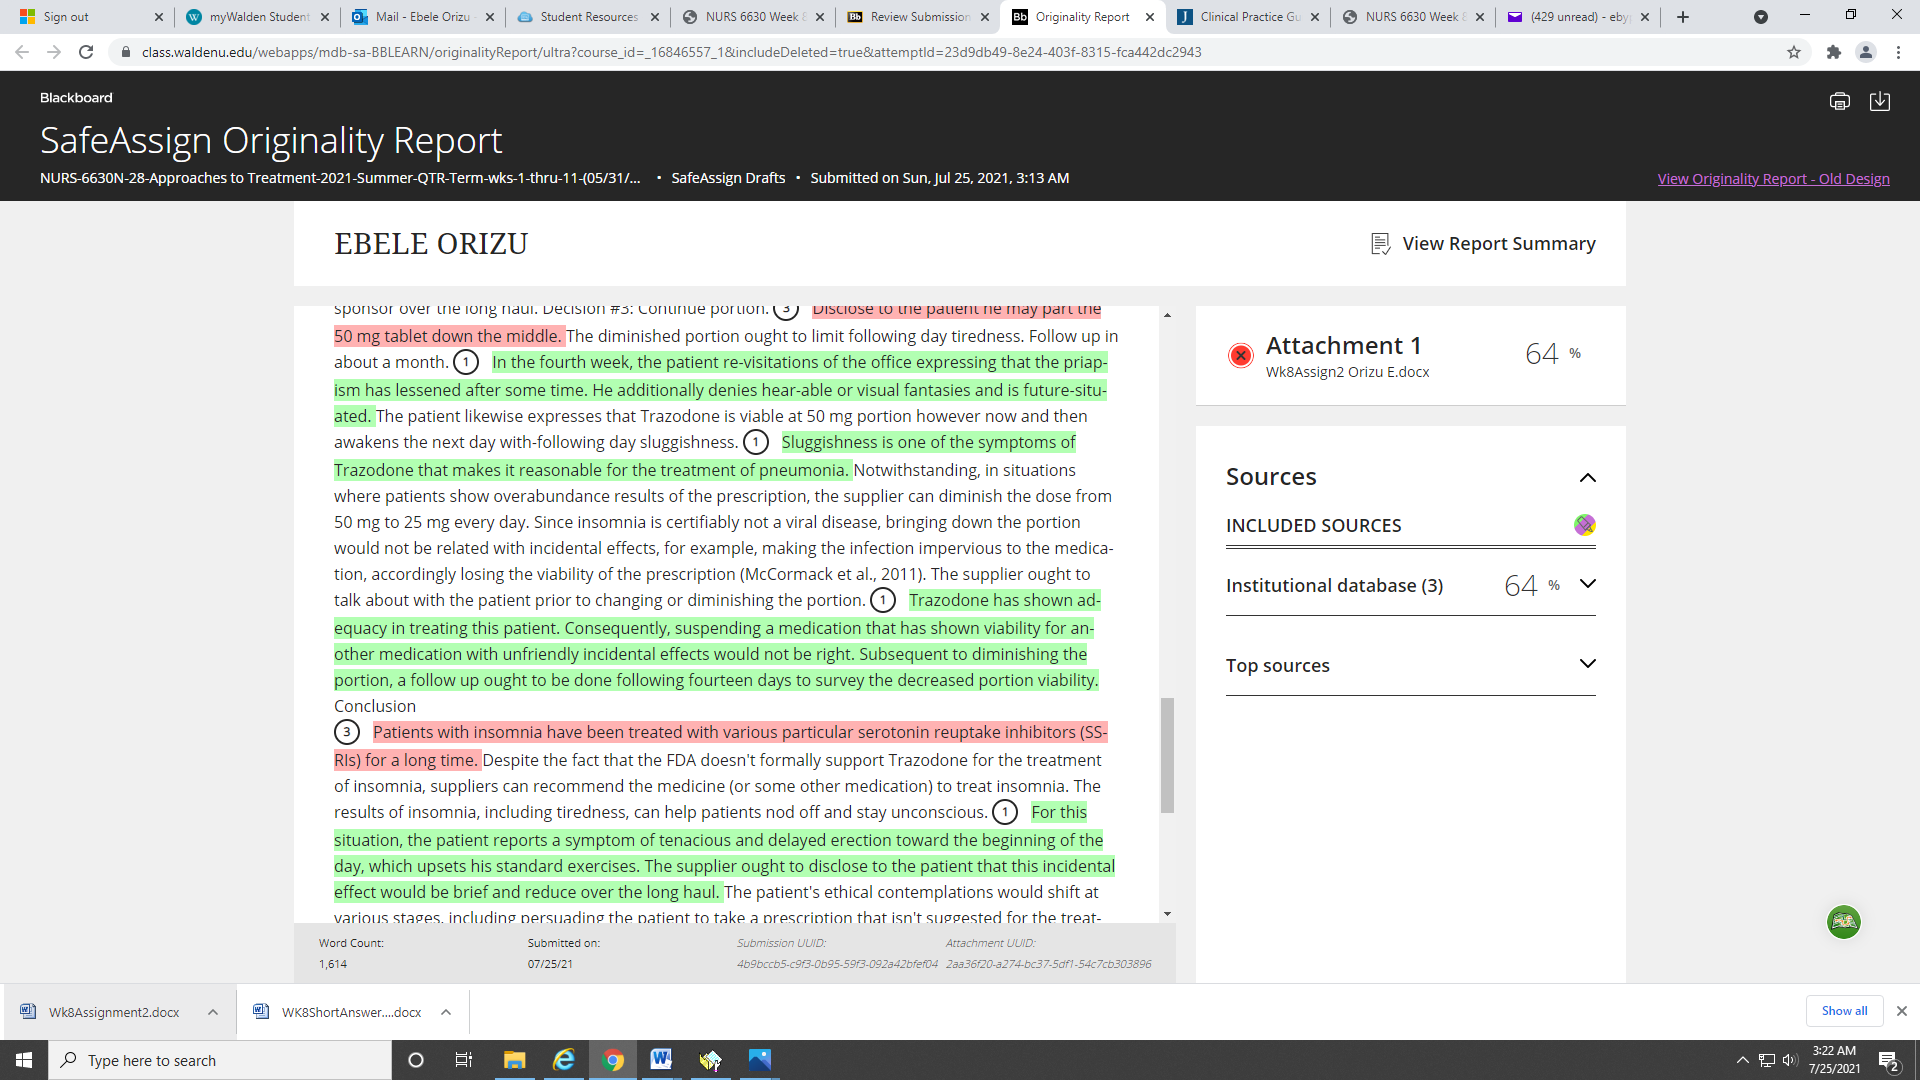Print the originality report
1920x1080 pixels.
click(x=1839, y=101)
